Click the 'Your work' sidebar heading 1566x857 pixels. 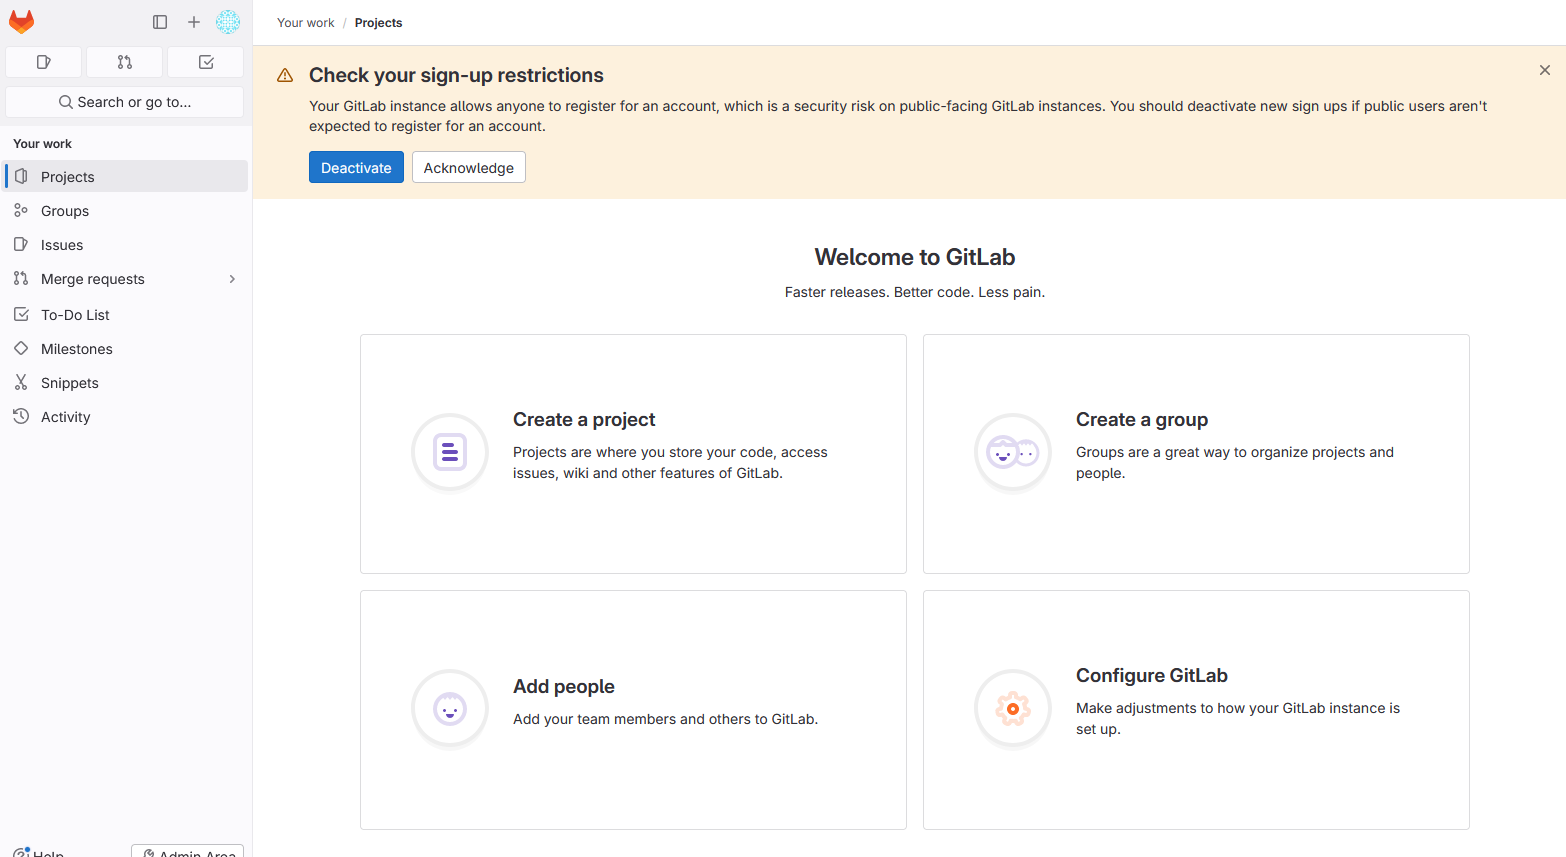click(x=42, y=144)
